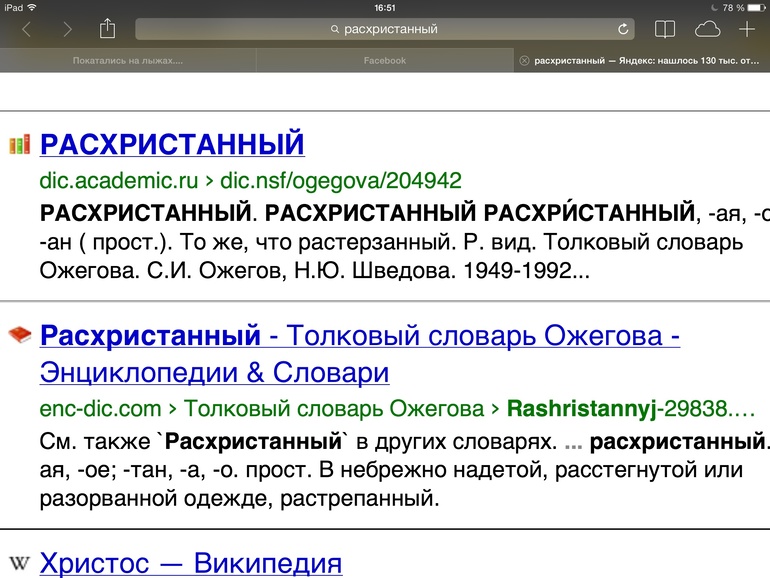Reload the page with refresh icon
The height and width of the screenshot is (578, 770).
pyautogui.click(x=623, y=29)
